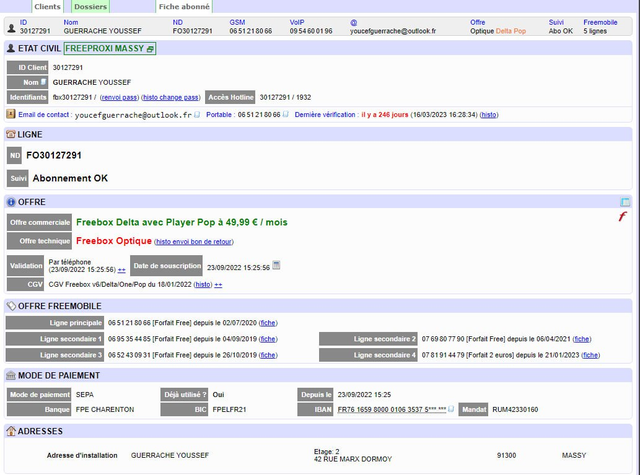Open histo envoi bon de retour link
Screen dimensions: 640x475
(x=194, y=242)
